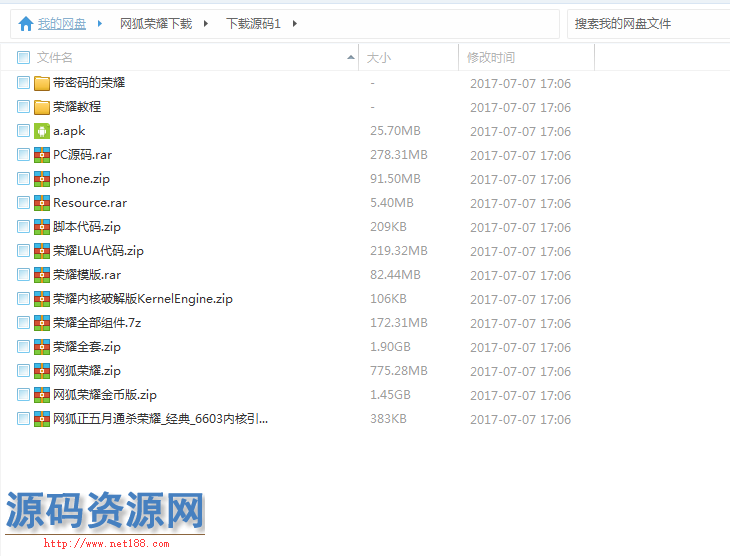Click the archive icon for 网狐荣耀.zip

[42, 371]
